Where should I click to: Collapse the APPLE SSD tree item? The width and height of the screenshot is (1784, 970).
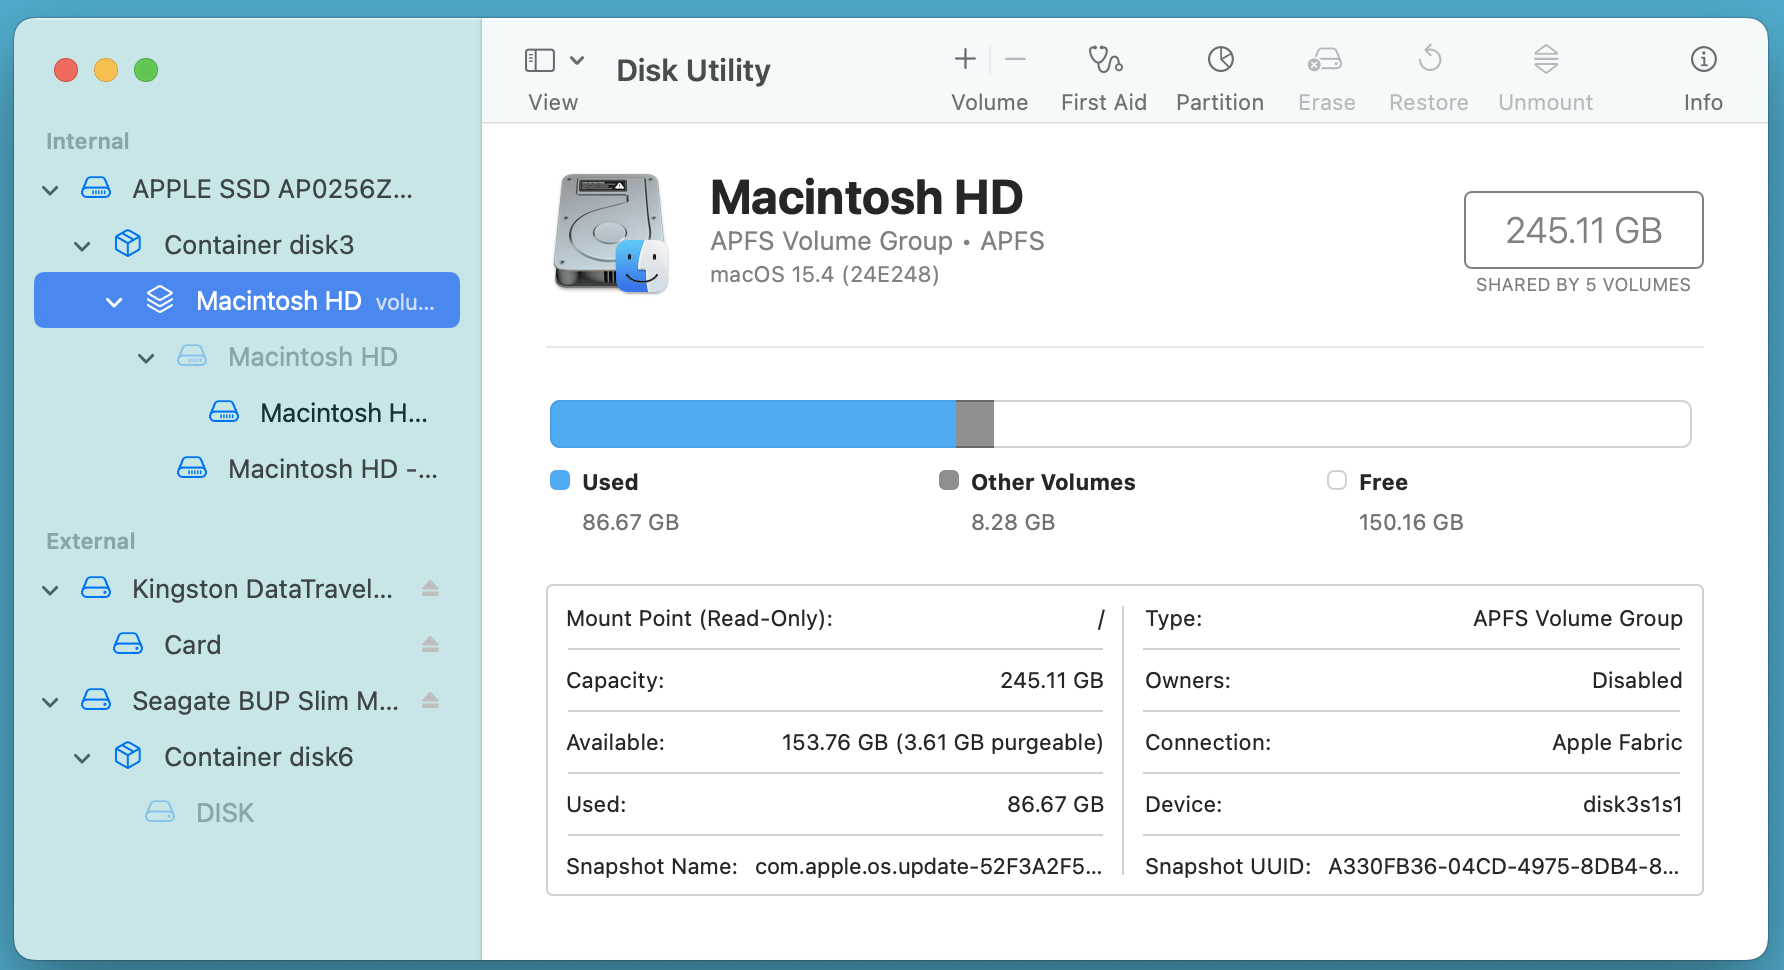[50, 190]
